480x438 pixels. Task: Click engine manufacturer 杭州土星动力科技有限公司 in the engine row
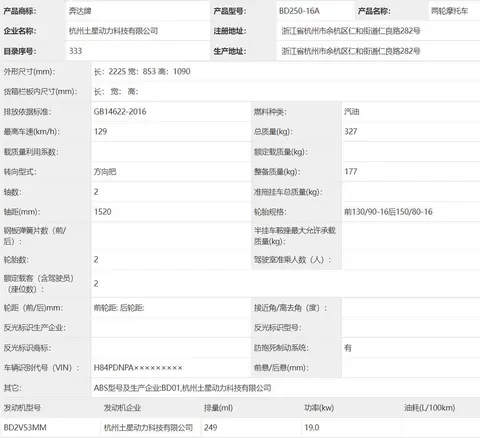148,427
